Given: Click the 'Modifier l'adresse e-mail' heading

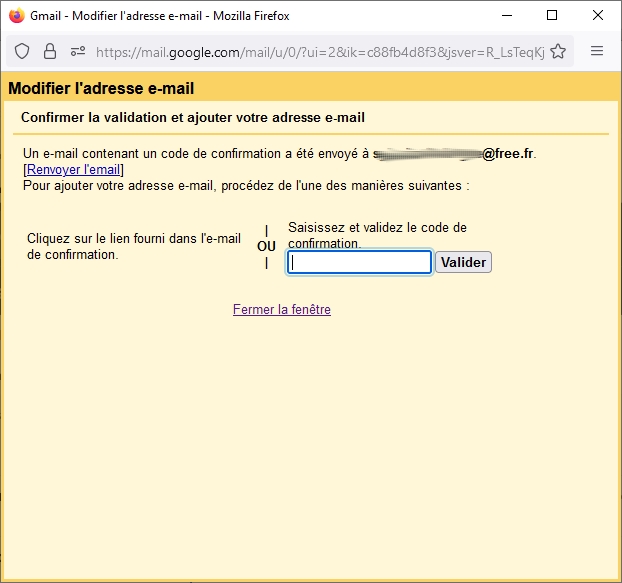Looking at the screenshot, I should pyautogui.click(x=101, y=88).
